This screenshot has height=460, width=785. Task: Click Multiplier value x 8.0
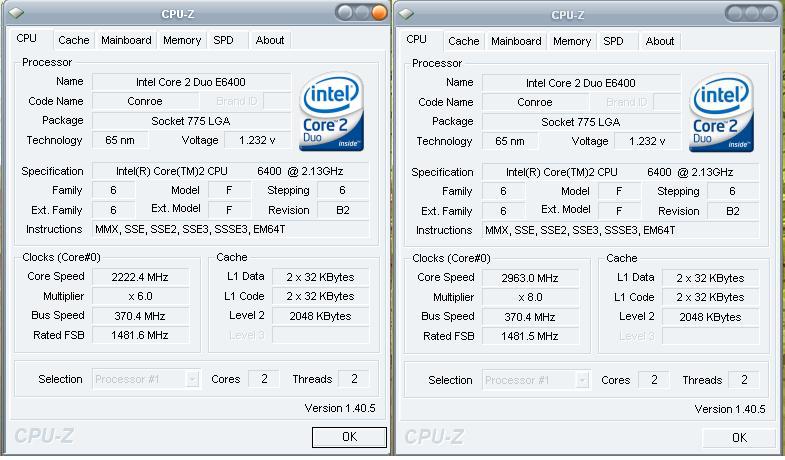pos(530,297)
